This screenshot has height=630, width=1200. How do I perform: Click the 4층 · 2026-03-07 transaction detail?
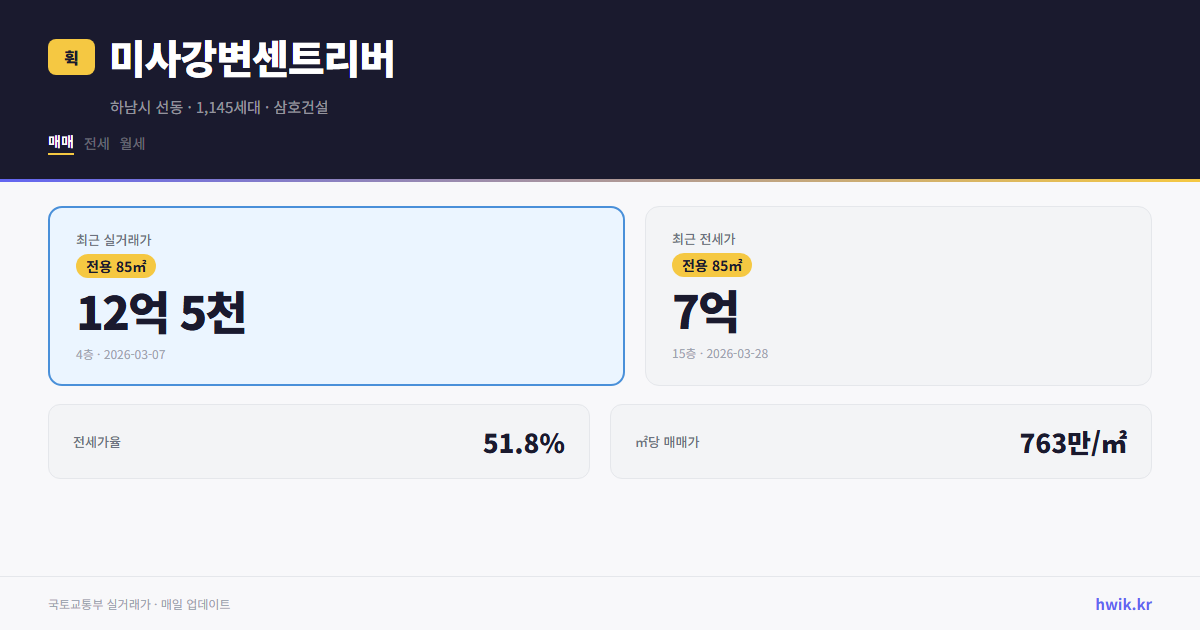pos(120,354)
